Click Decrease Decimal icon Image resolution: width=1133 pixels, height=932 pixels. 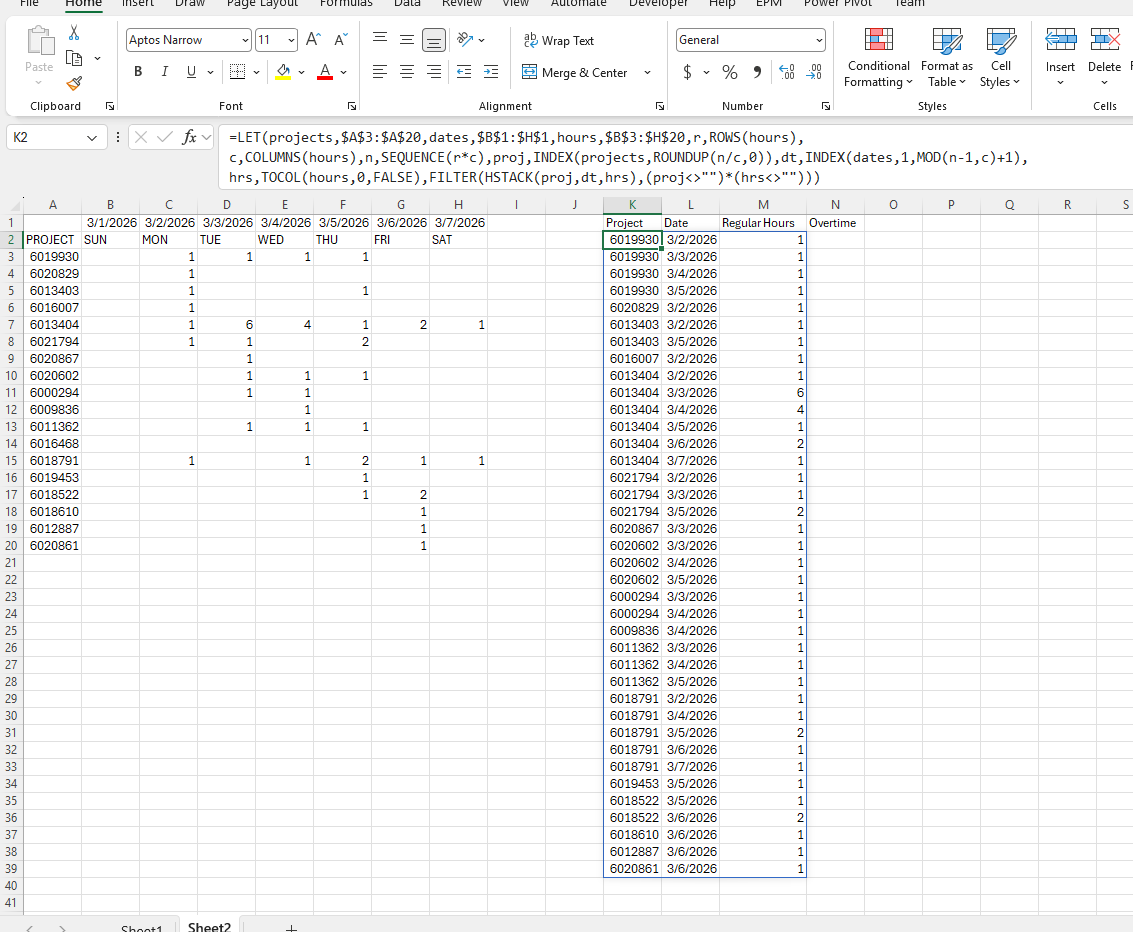click(x=814, y=72)
